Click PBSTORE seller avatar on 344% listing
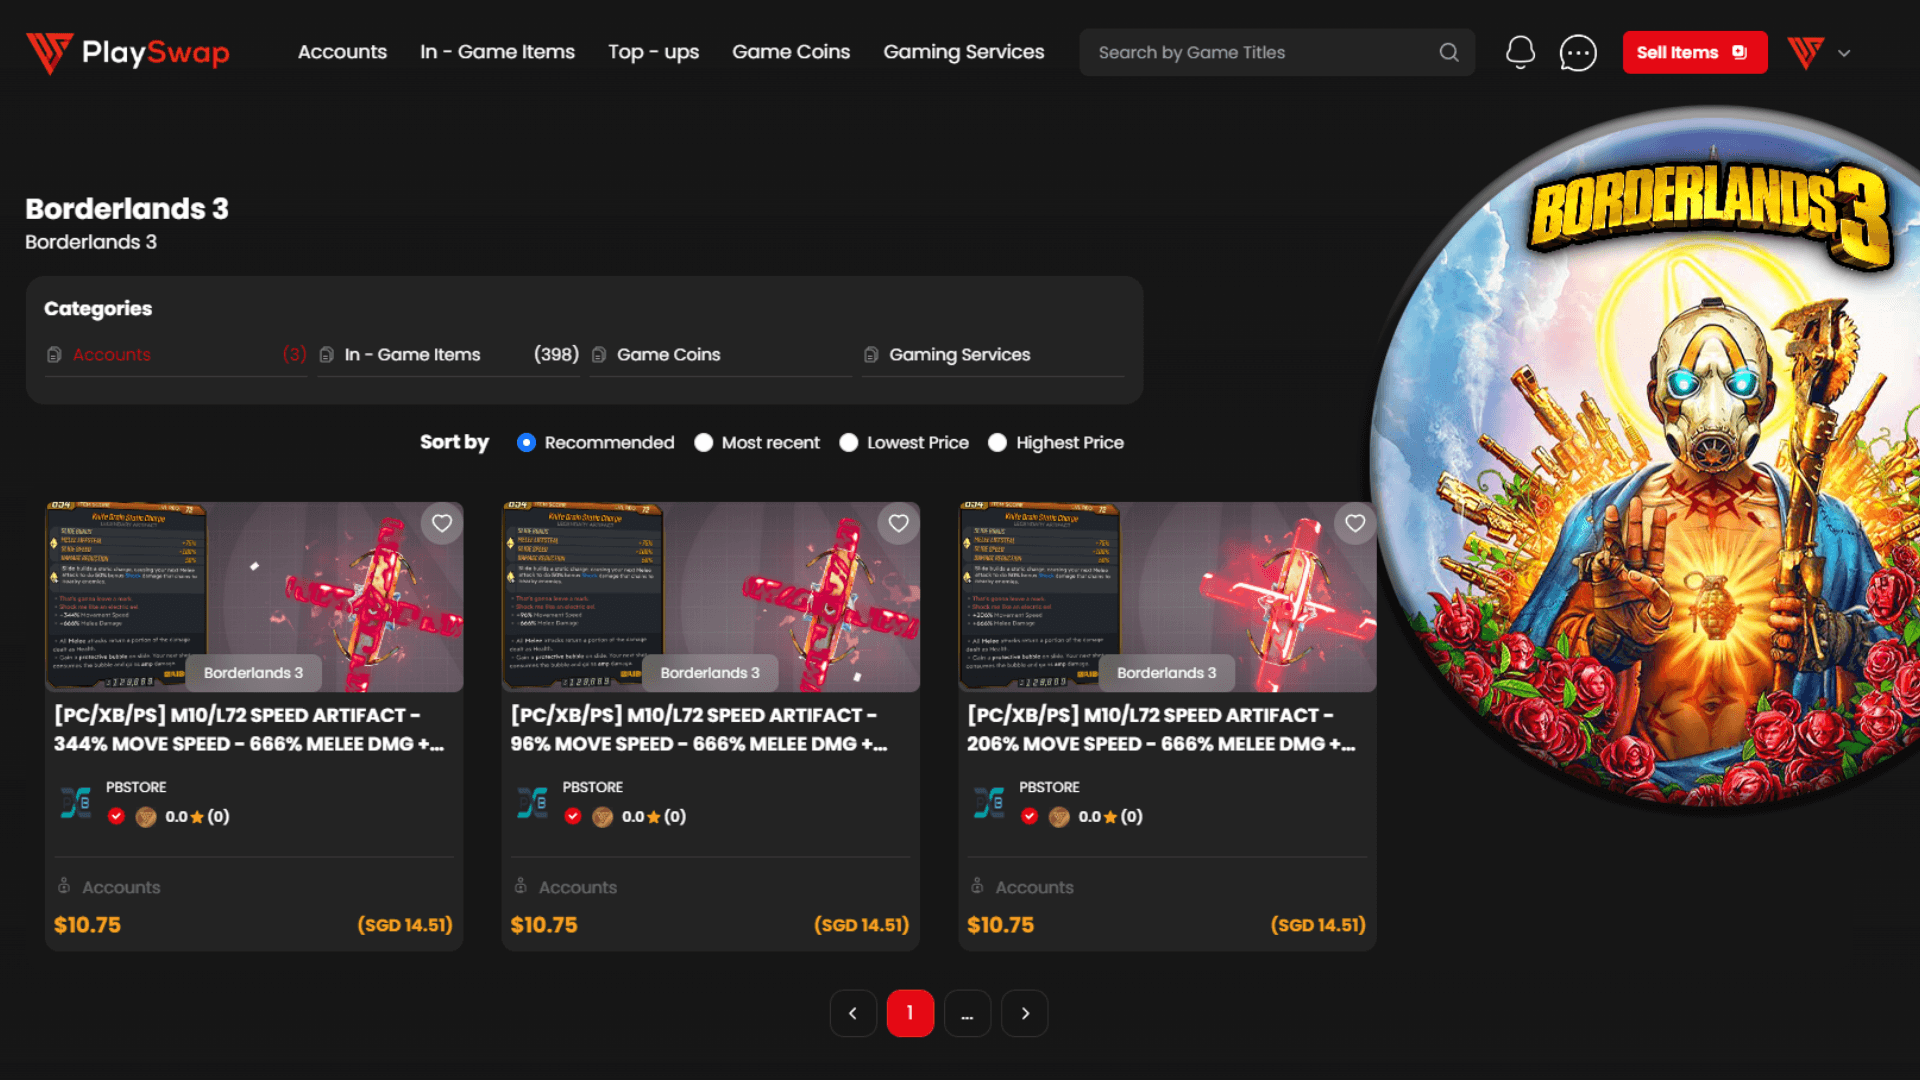Viewport: 1920px width, 1080px height. coord(76,802)
